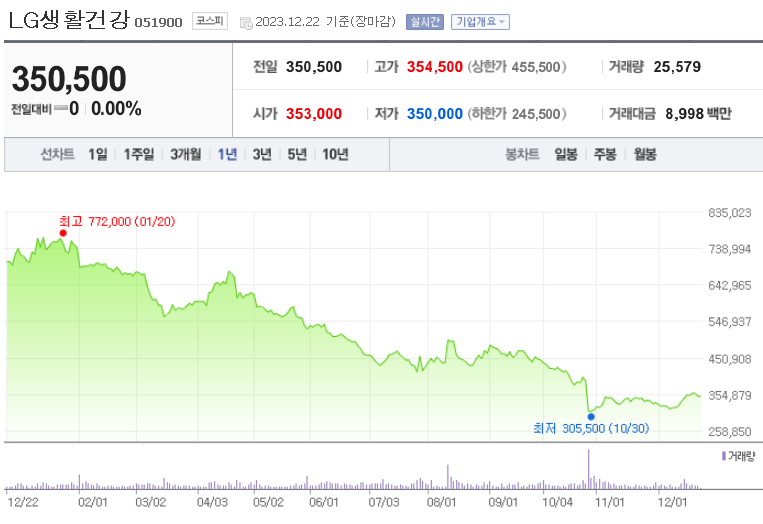Click the x-axis date 12/01
The image size is (763, 524).
pos(672,502)
